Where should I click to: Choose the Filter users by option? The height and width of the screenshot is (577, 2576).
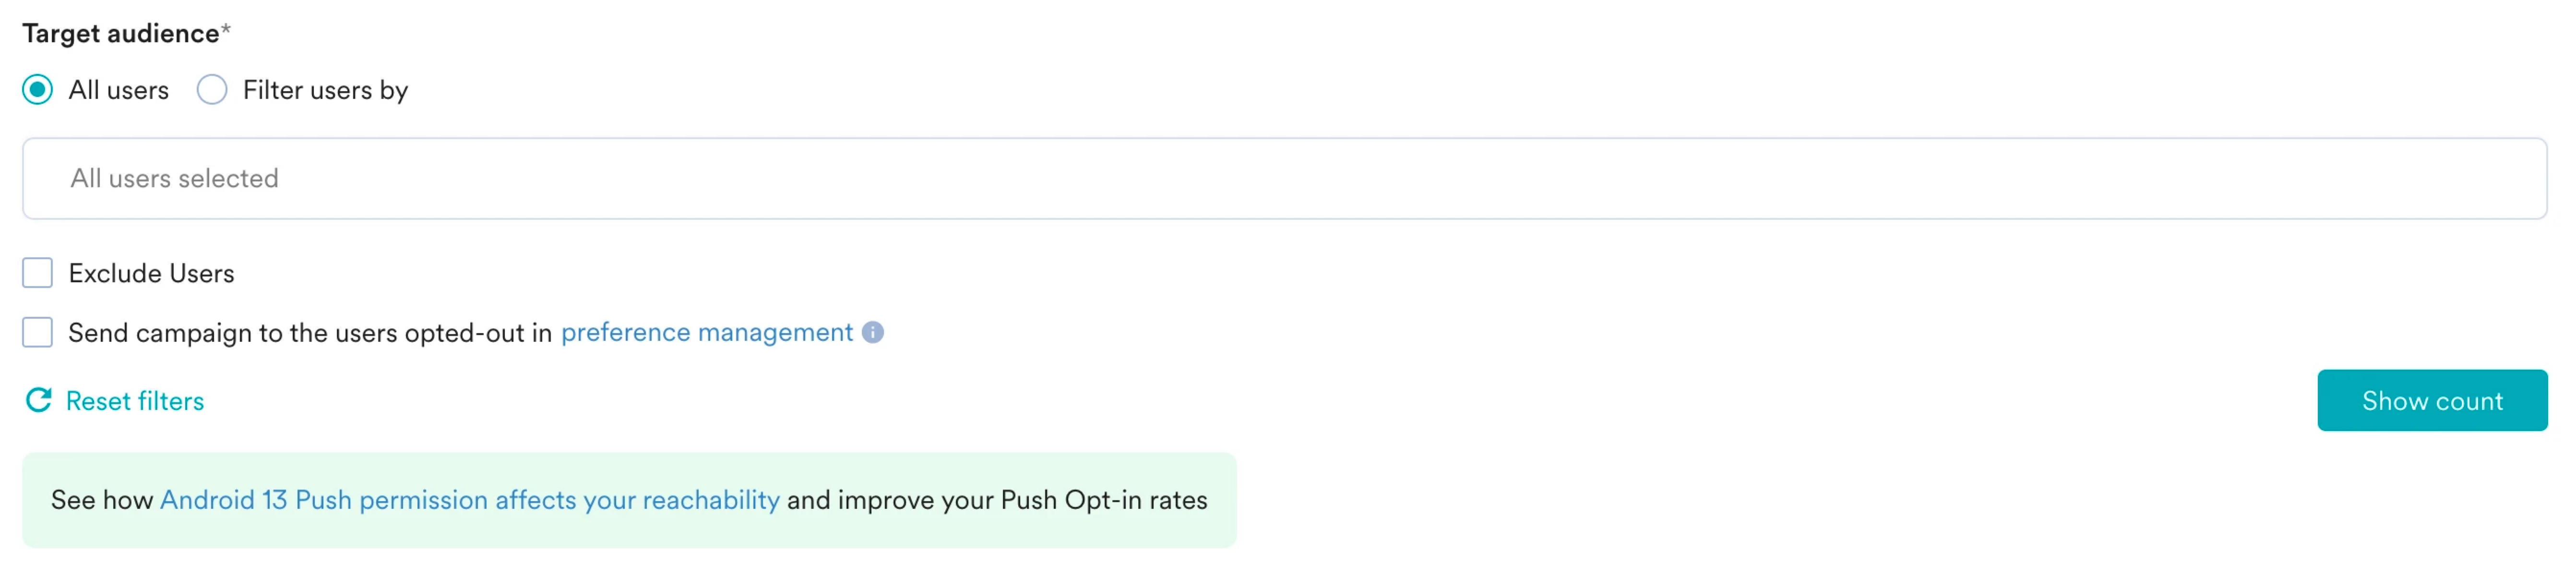tap(212, 90)
